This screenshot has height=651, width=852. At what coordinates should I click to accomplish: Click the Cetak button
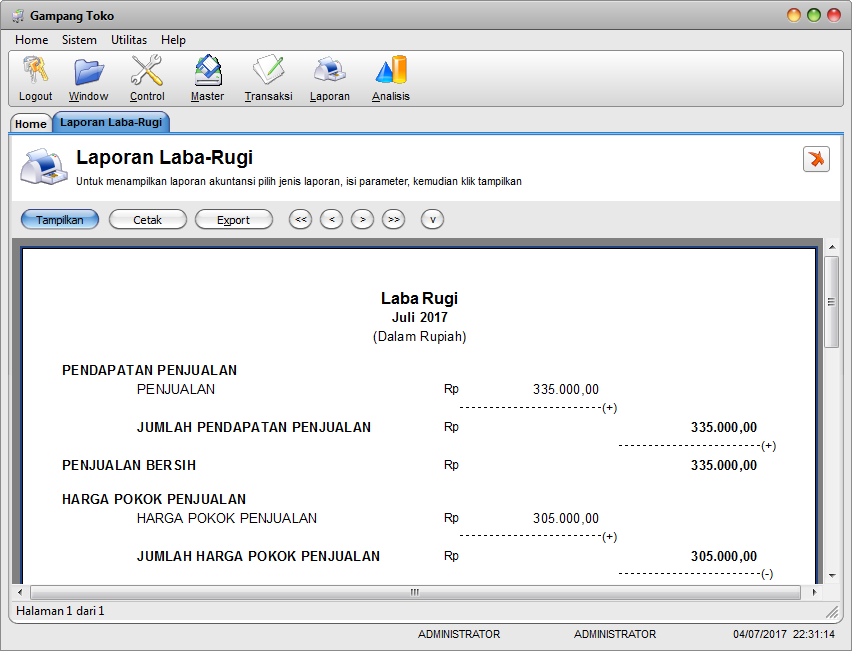pyautogui.click(x=148, y=220)
